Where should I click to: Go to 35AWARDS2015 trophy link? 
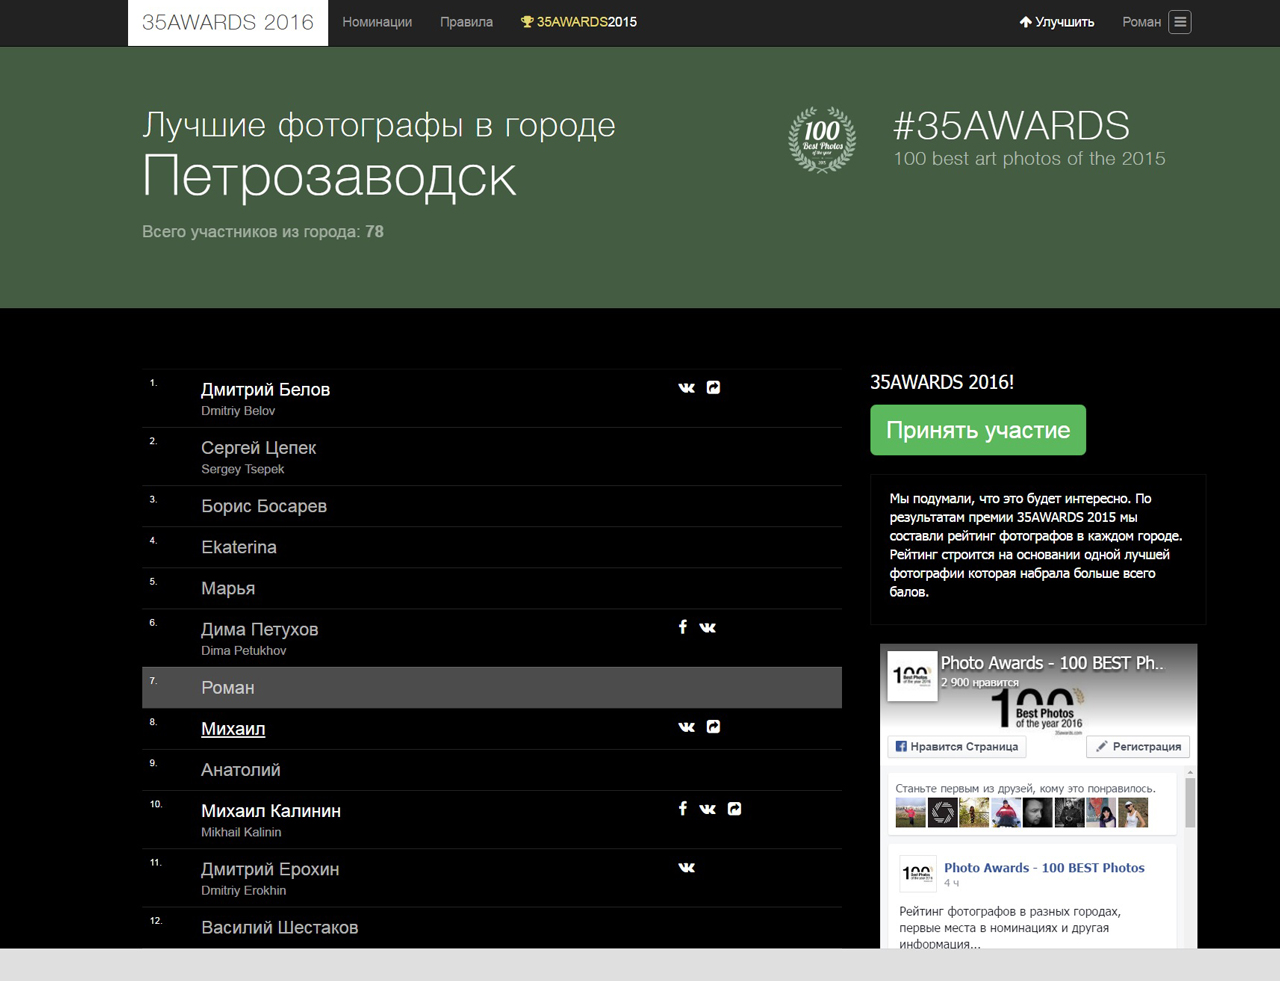click(x=579, y=22)
